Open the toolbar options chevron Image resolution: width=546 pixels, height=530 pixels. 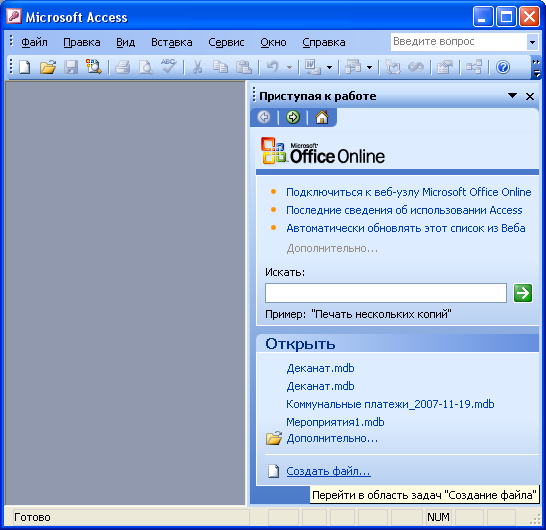pyautogui.click(x=536, y=68)
